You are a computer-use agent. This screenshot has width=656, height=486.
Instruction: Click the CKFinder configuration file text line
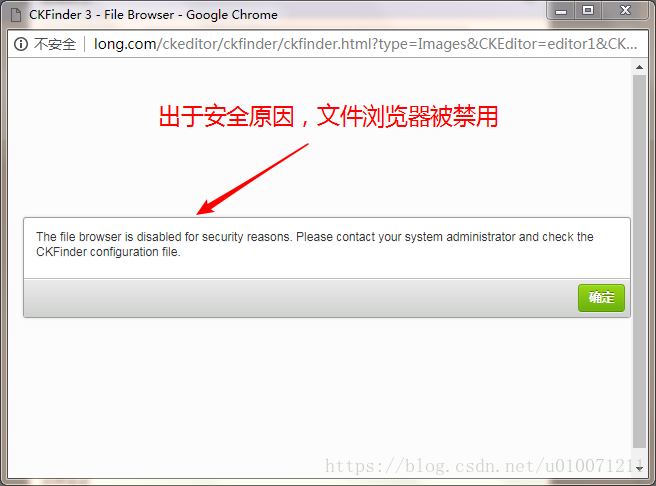click(x=108, y=252)
